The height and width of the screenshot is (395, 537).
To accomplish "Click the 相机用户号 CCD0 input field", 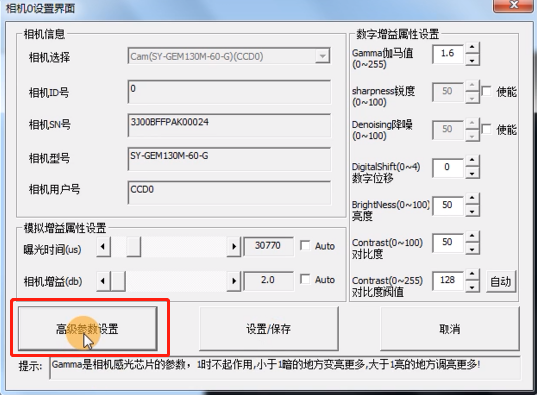I will tap(229, 193).
